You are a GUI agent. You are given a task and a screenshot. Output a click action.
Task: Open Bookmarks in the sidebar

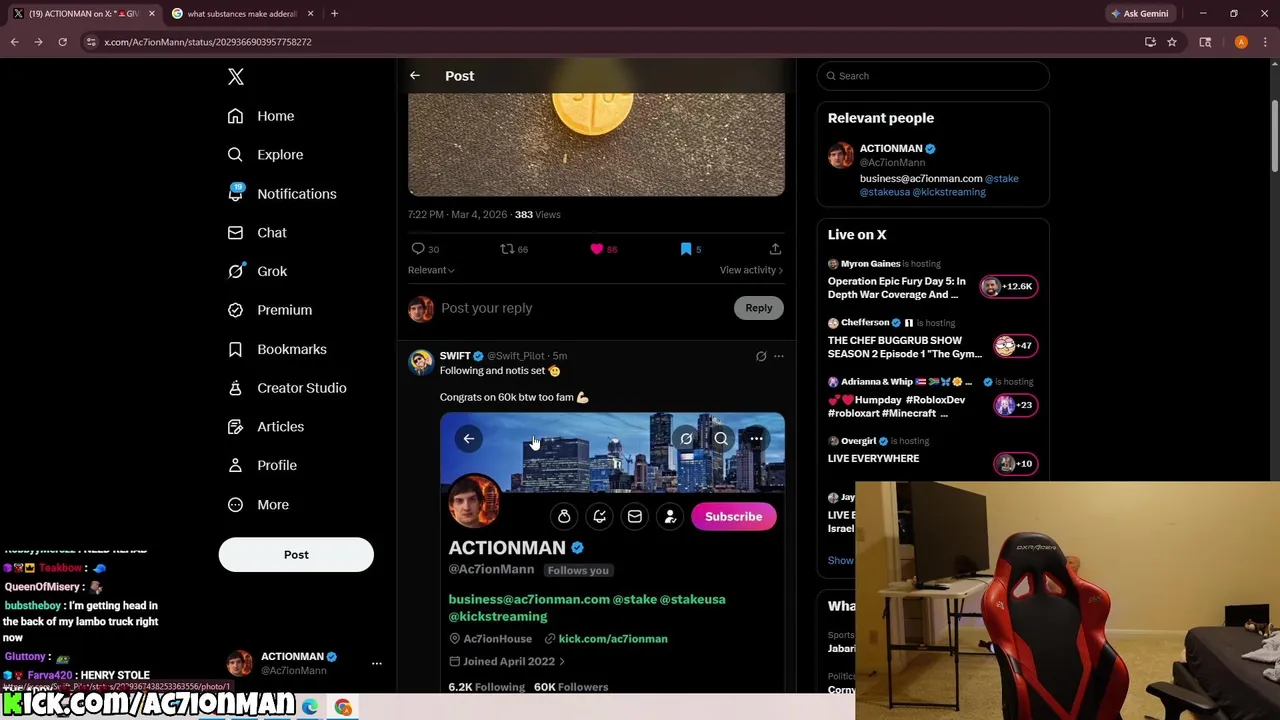click(x=277, y=349)
